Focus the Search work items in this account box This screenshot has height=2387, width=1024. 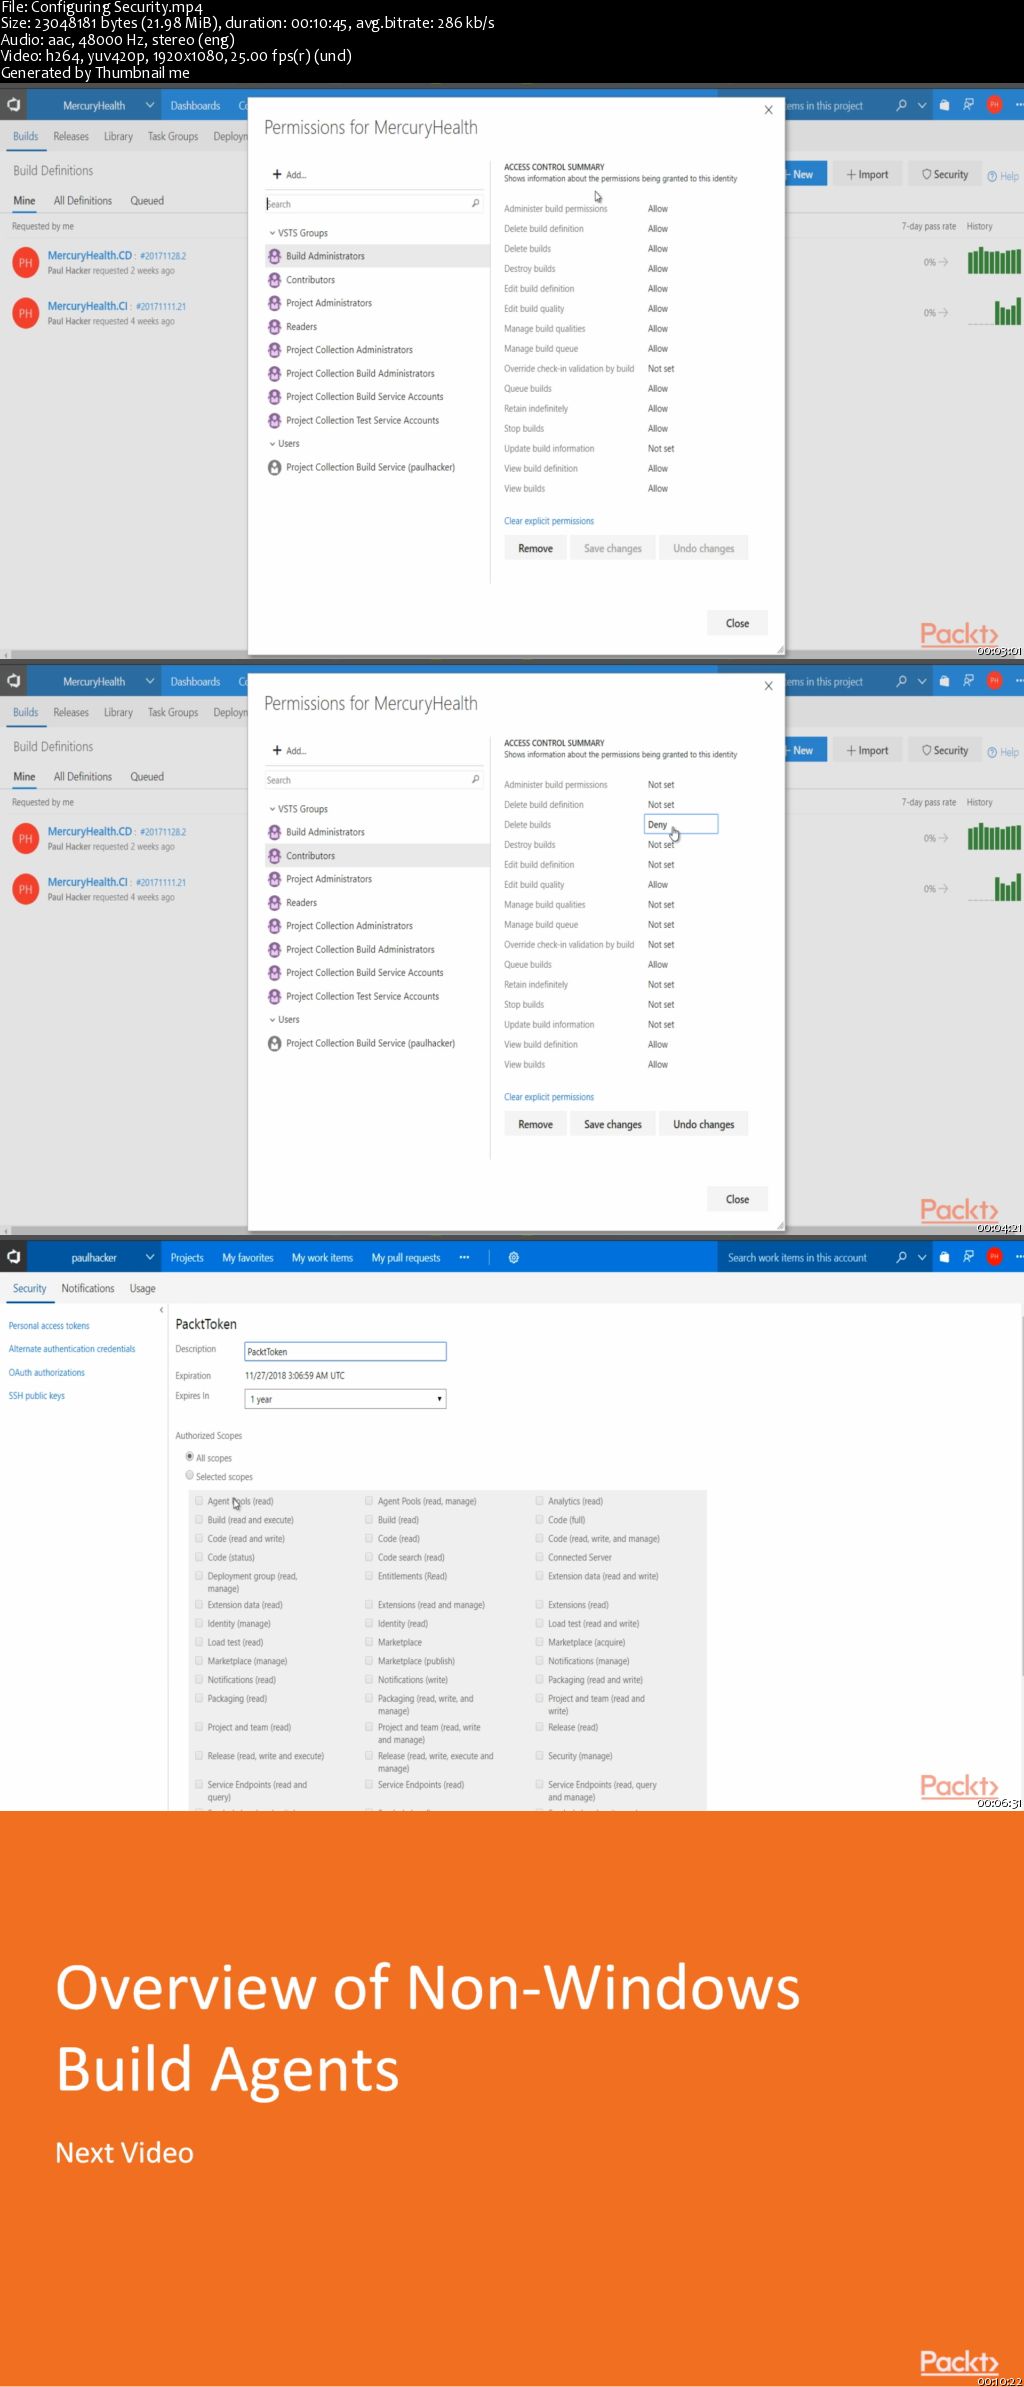click(805, 1257)
